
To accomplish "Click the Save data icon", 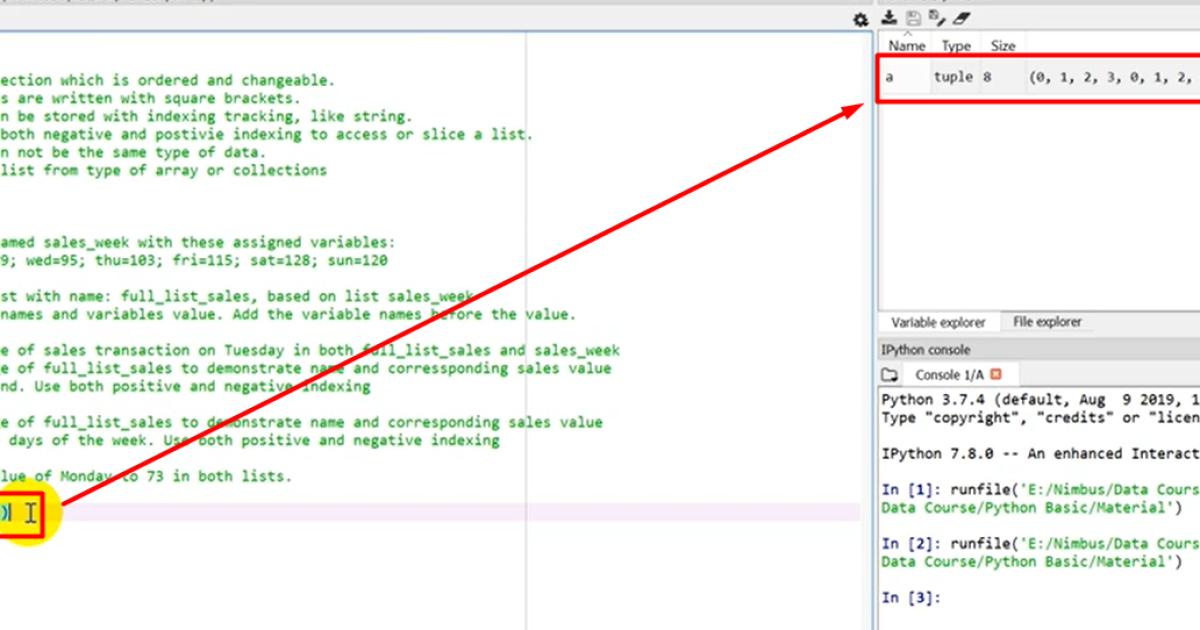I will tap(911, 18).
